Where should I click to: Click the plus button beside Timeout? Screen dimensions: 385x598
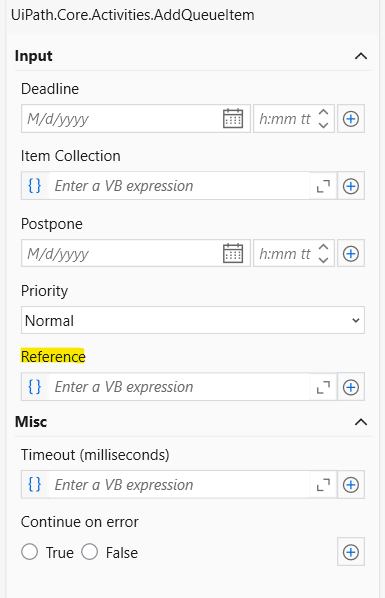pyautogui.click(x=351, y=485)
